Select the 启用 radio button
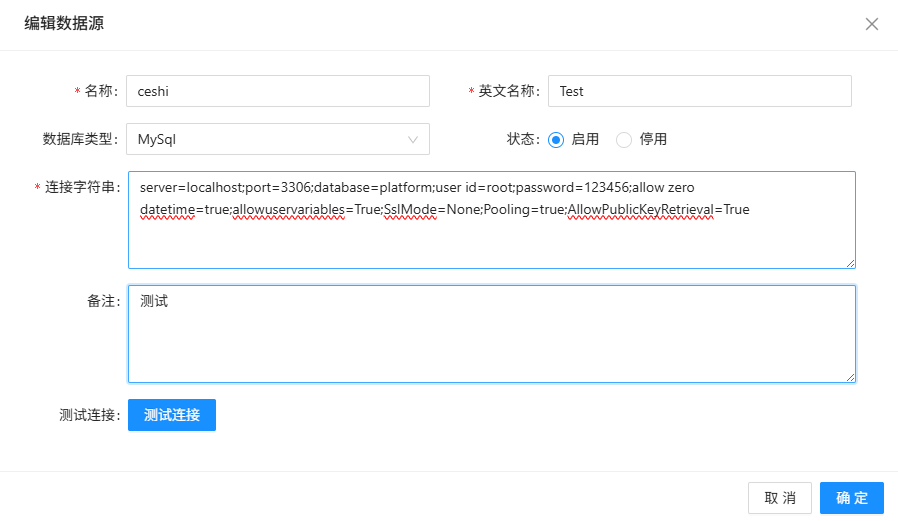 pyautogui.click(x=556, y=140)
